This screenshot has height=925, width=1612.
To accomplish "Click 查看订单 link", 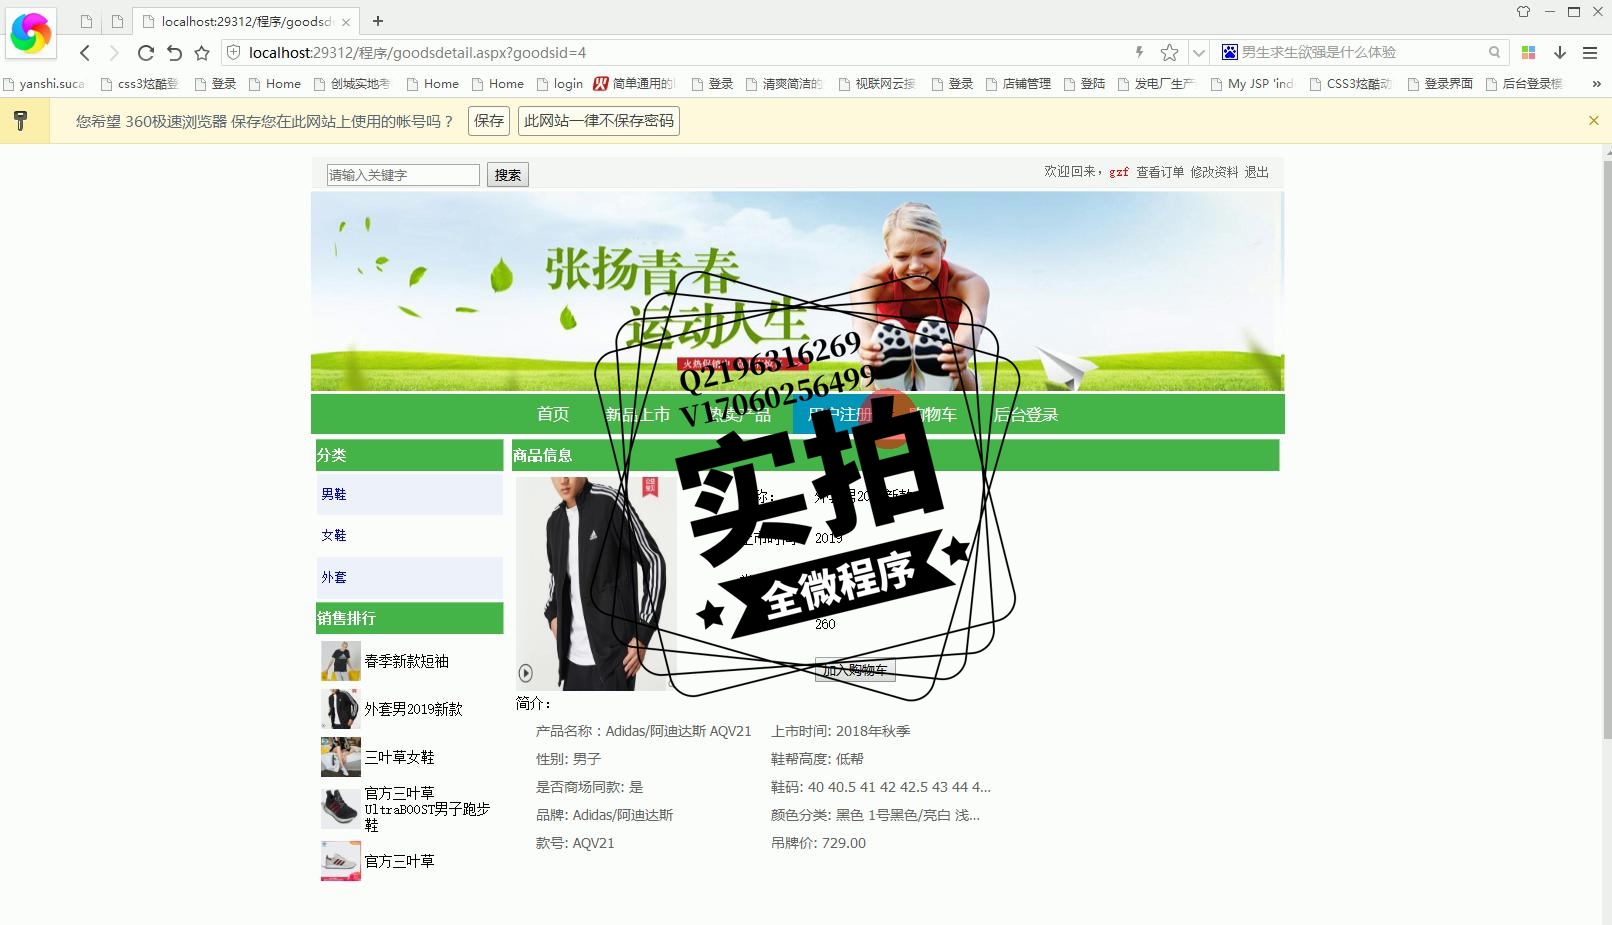I will click(x=1160, y=172).
